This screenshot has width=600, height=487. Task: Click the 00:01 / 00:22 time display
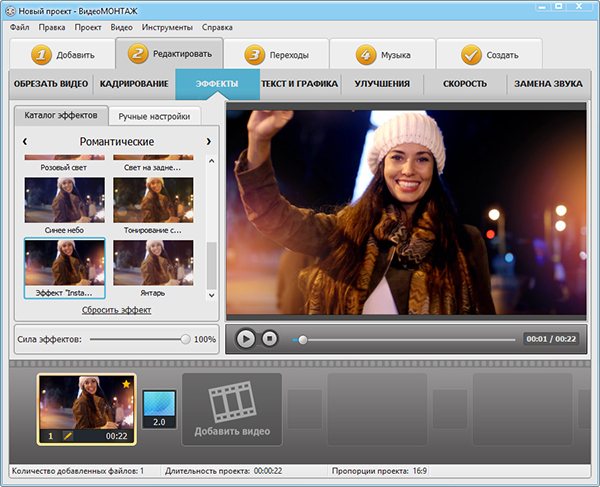551,339
